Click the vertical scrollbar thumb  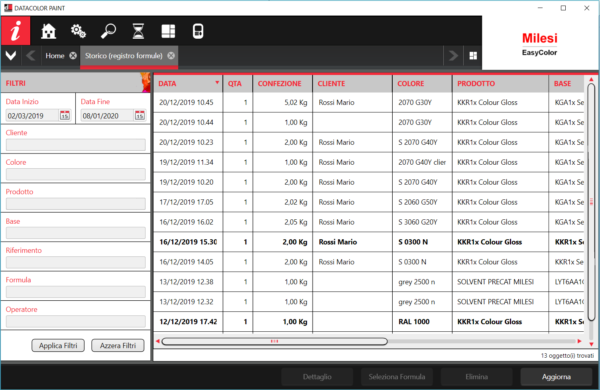click(x=591, y=202)
